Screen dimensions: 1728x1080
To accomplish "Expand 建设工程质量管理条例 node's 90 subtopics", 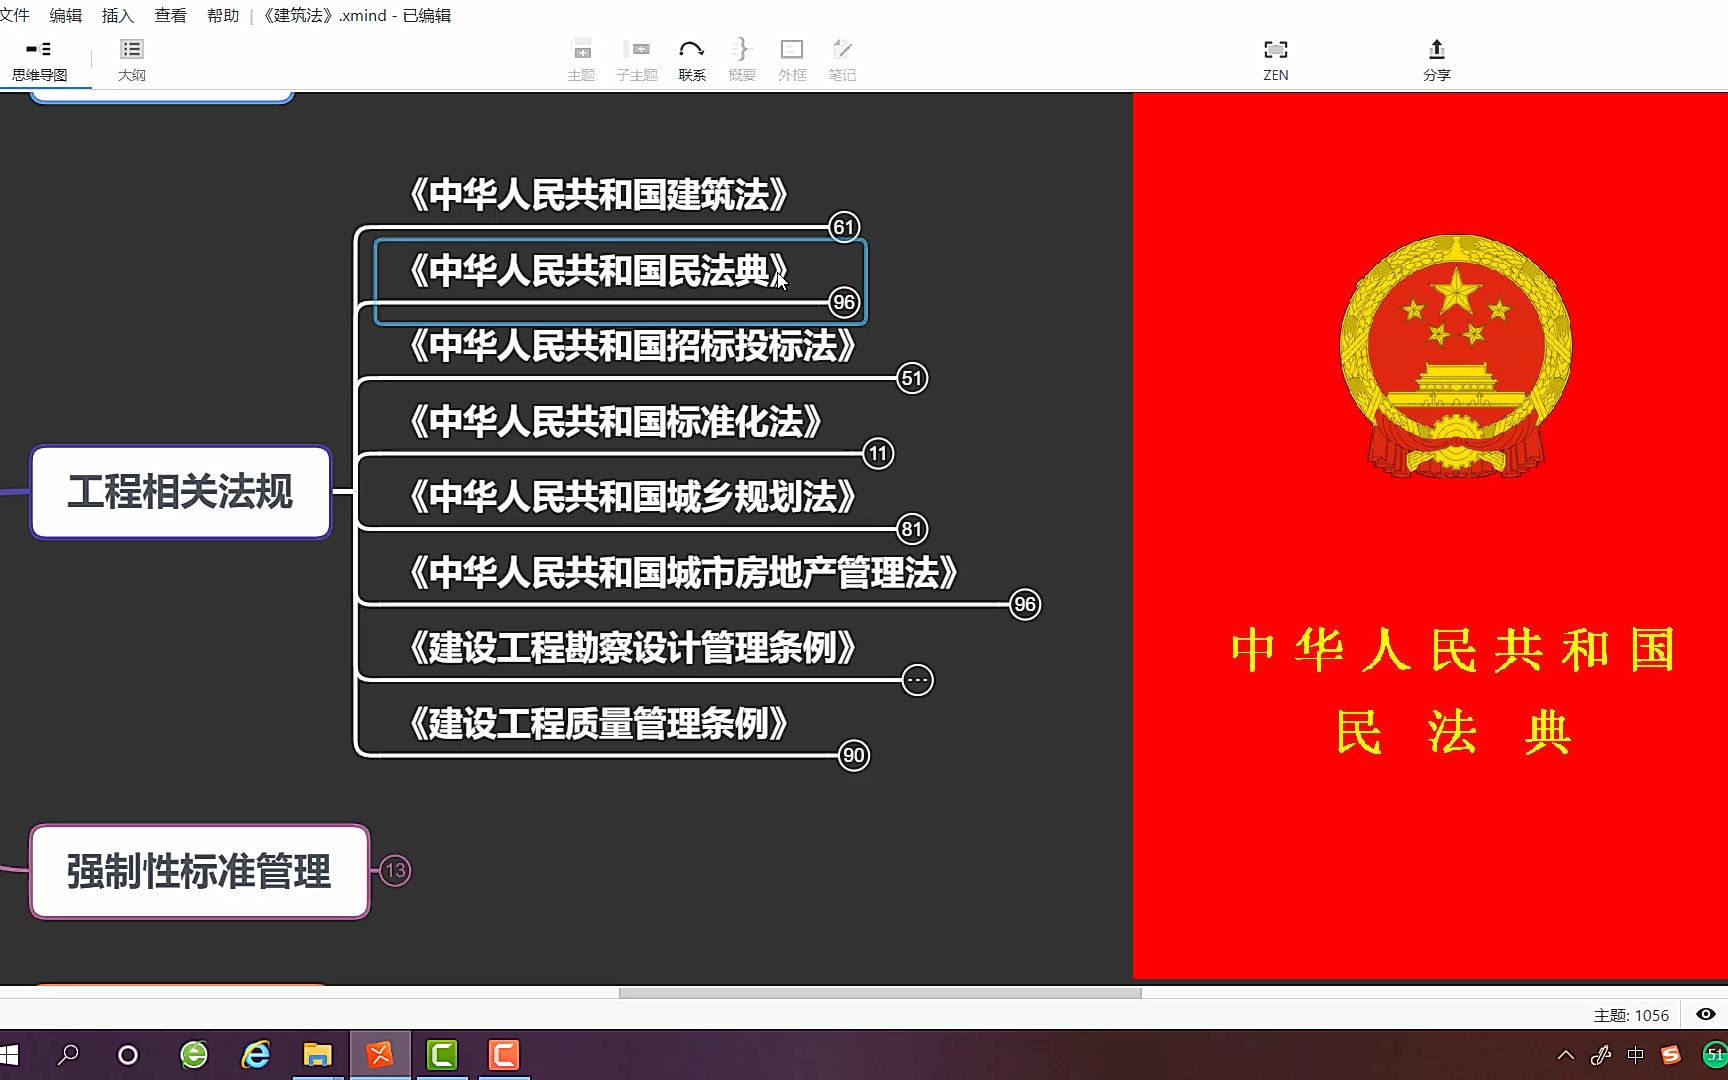I will pos(854,755).
